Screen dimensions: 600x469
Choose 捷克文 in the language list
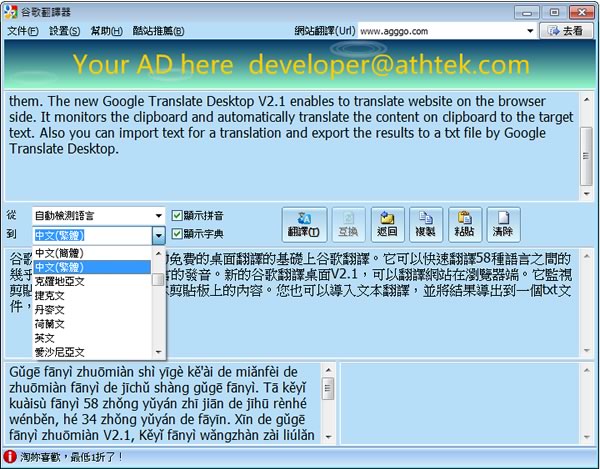pyautogui.click(x=92, y=295)
